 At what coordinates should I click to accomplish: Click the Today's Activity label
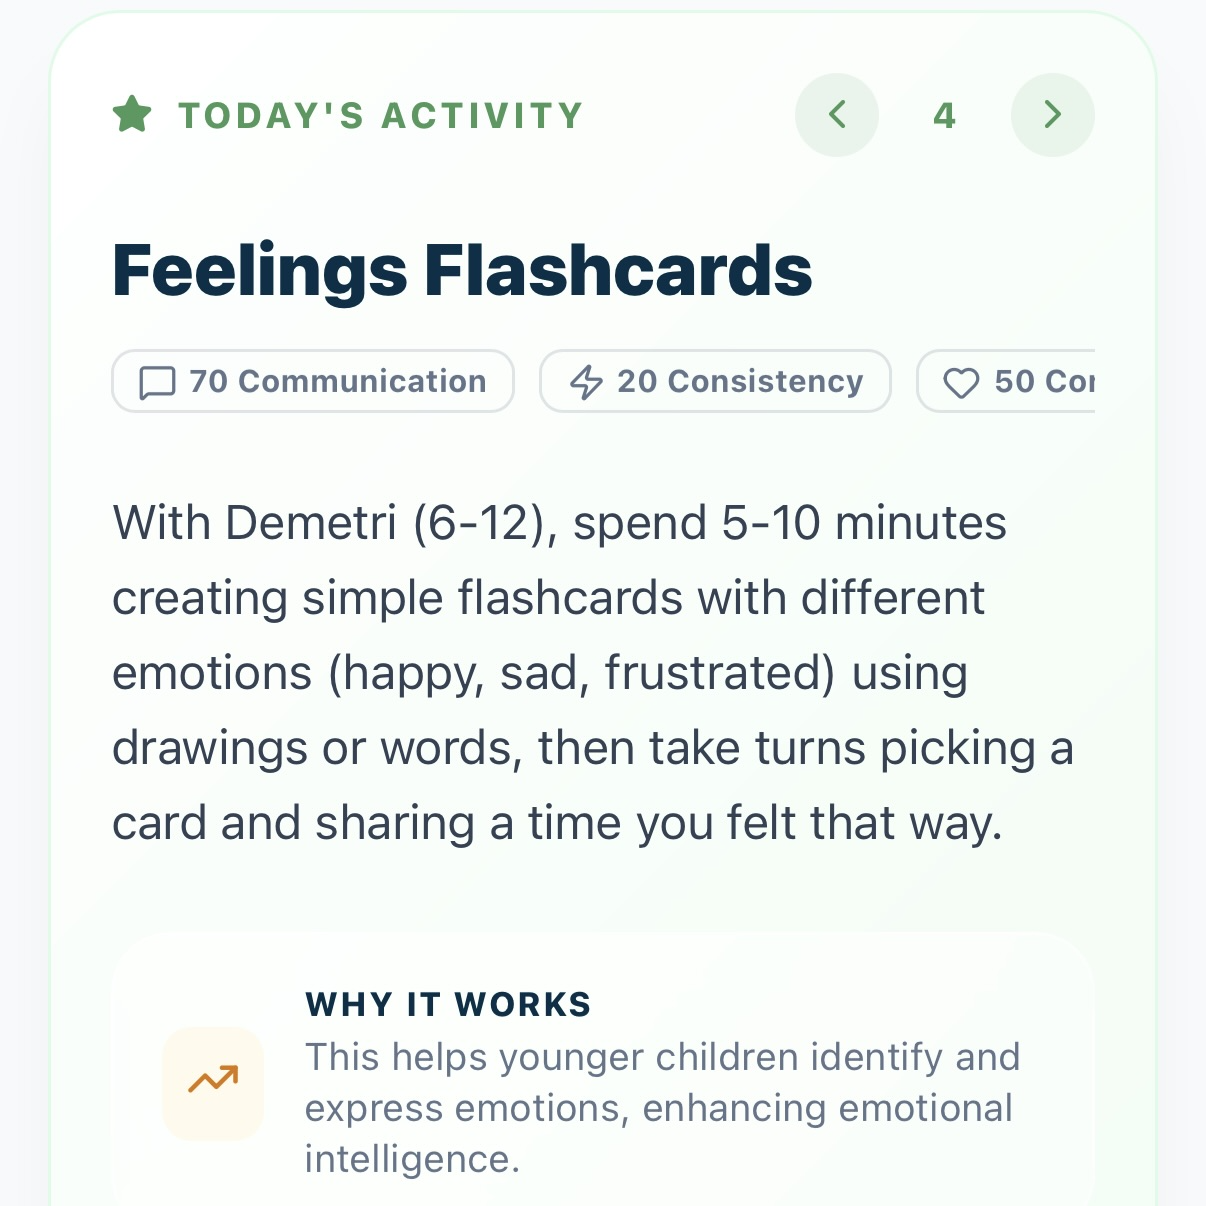click(380, 114)
